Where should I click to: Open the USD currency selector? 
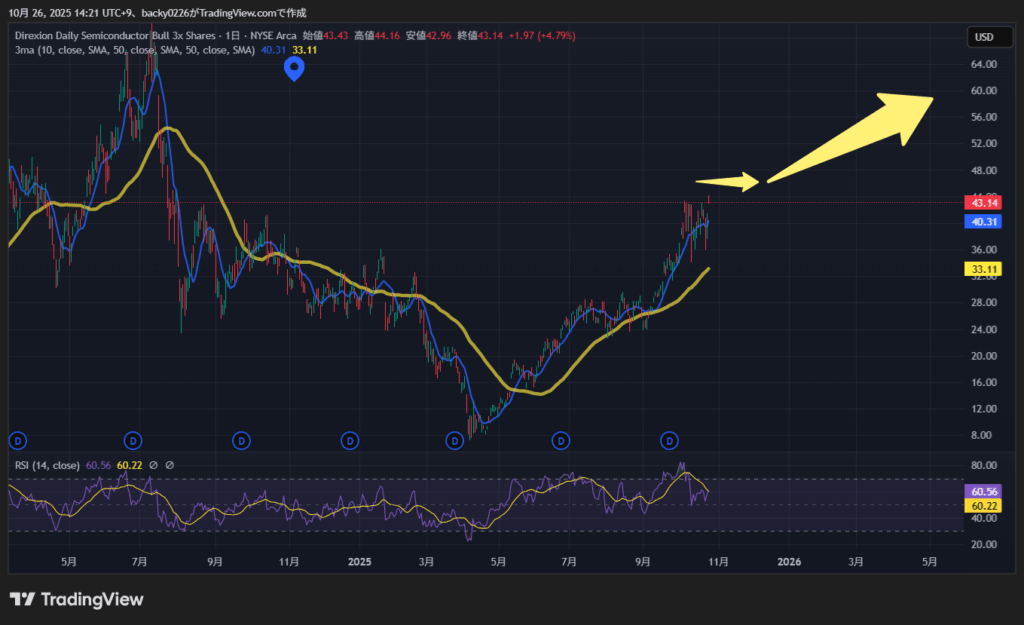(983, 37)
